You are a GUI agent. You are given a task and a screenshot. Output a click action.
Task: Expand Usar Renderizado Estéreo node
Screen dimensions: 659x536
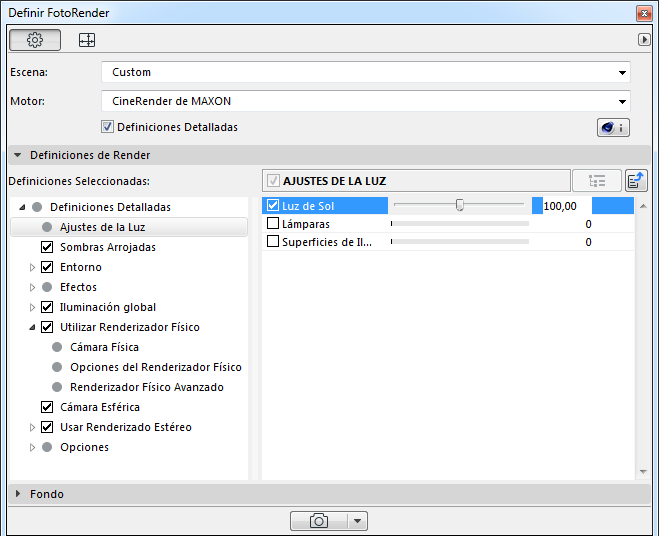click(x=32, y=427)
